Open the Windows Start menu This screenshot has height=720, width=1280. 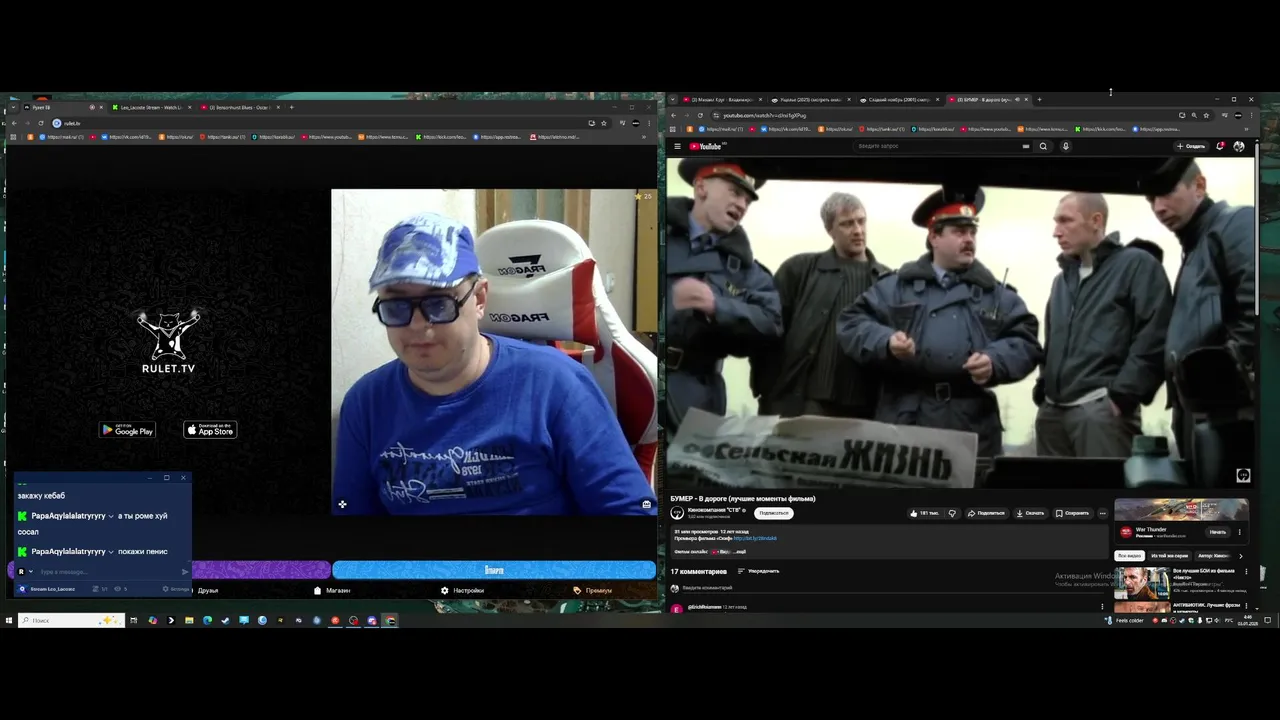(x=8, y=620)
